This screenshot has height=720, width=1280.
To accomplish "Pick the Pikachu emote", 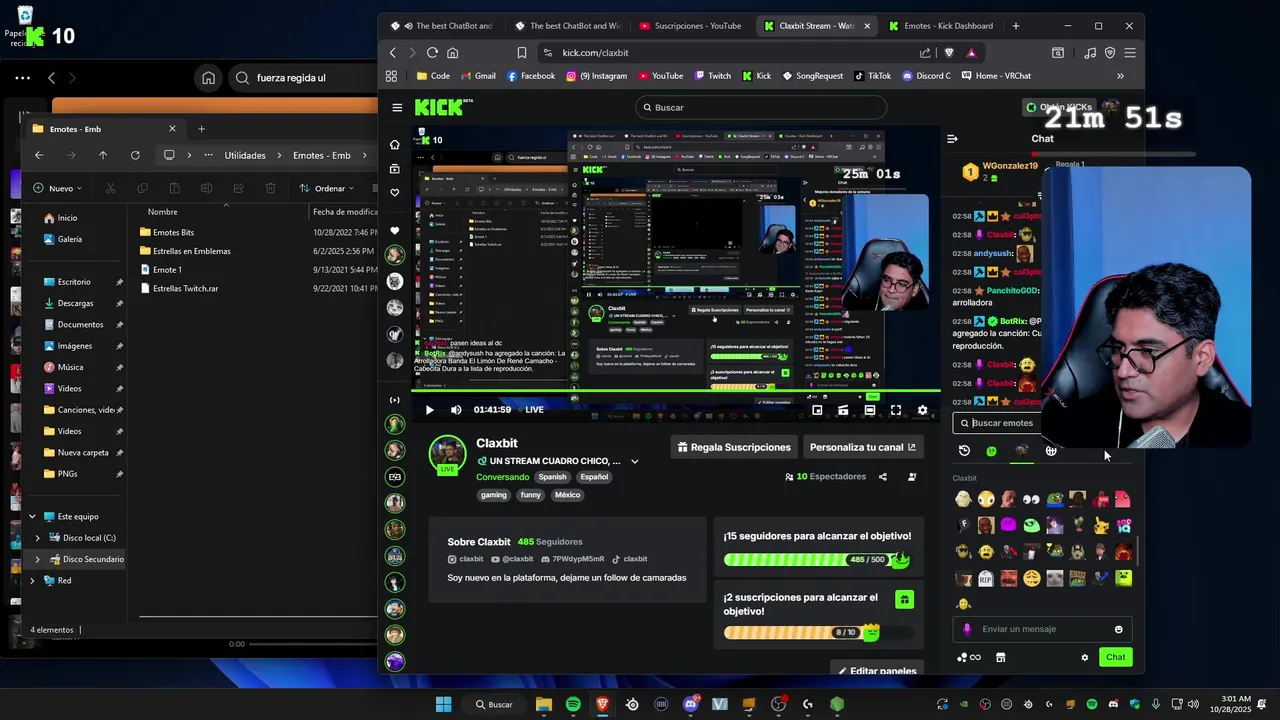I will [1101, 525].
